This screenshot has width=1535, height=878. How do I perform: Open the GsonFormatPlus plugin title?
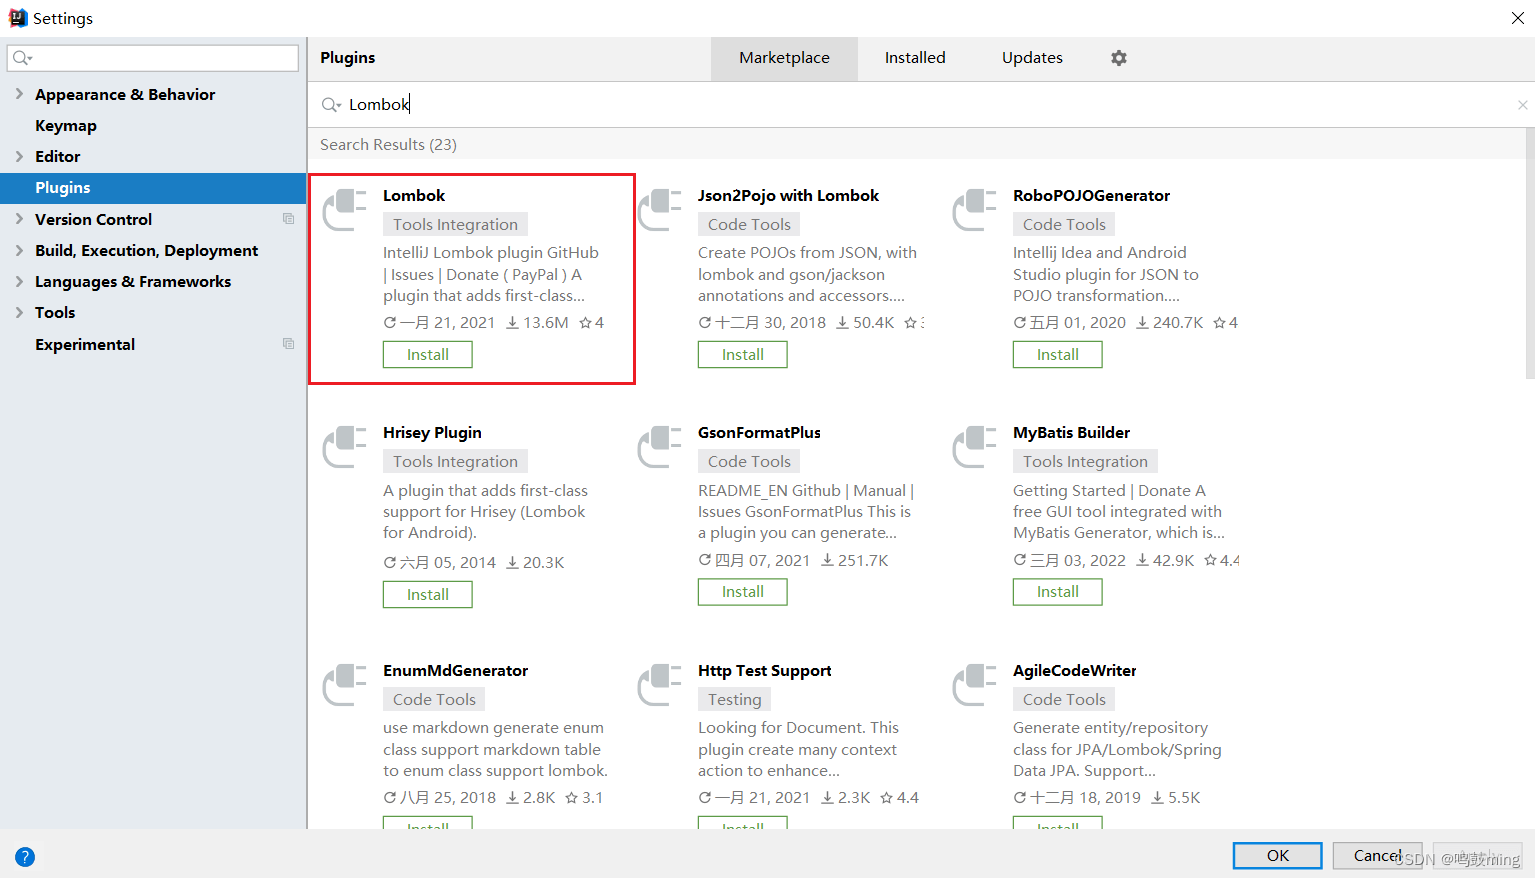click(759, 433)
